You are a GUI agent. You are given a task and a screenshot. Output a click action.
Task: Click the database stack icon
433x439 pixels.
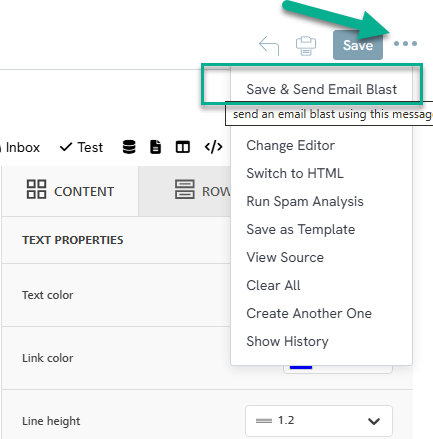[x=129, y=147]
